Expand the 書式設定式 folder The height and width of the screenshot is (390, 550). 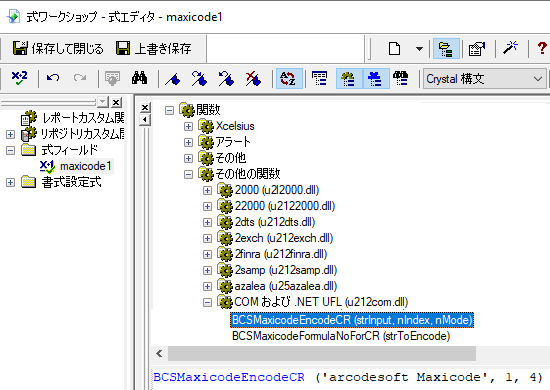pyautogui.click(x=10, y=182)
